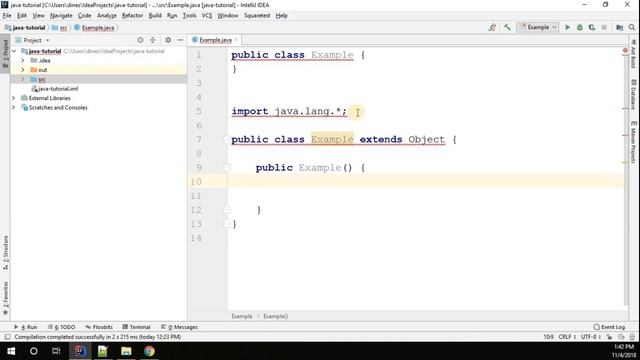Collapse the java-tutorial root node
The width and height of the screenshot is (640, 360).
click(14, 51)
